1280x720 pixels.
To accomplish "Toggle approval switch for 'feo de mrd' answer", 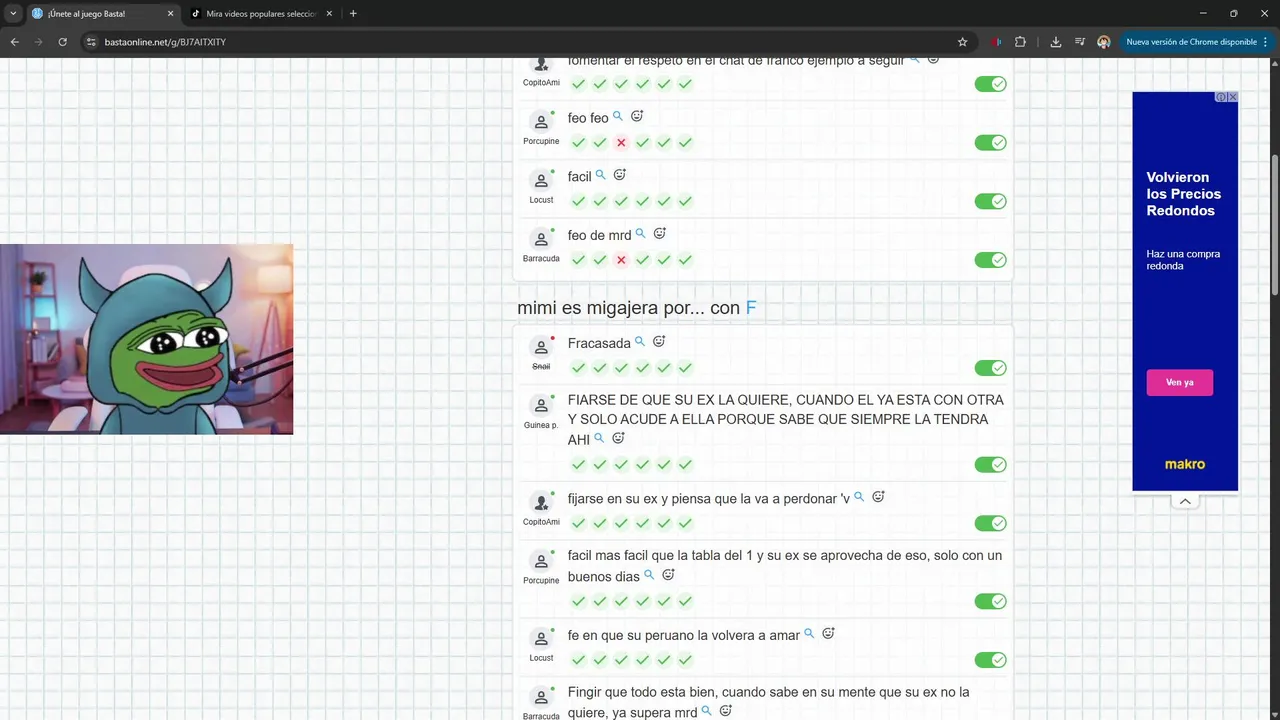I will (990, 260).
